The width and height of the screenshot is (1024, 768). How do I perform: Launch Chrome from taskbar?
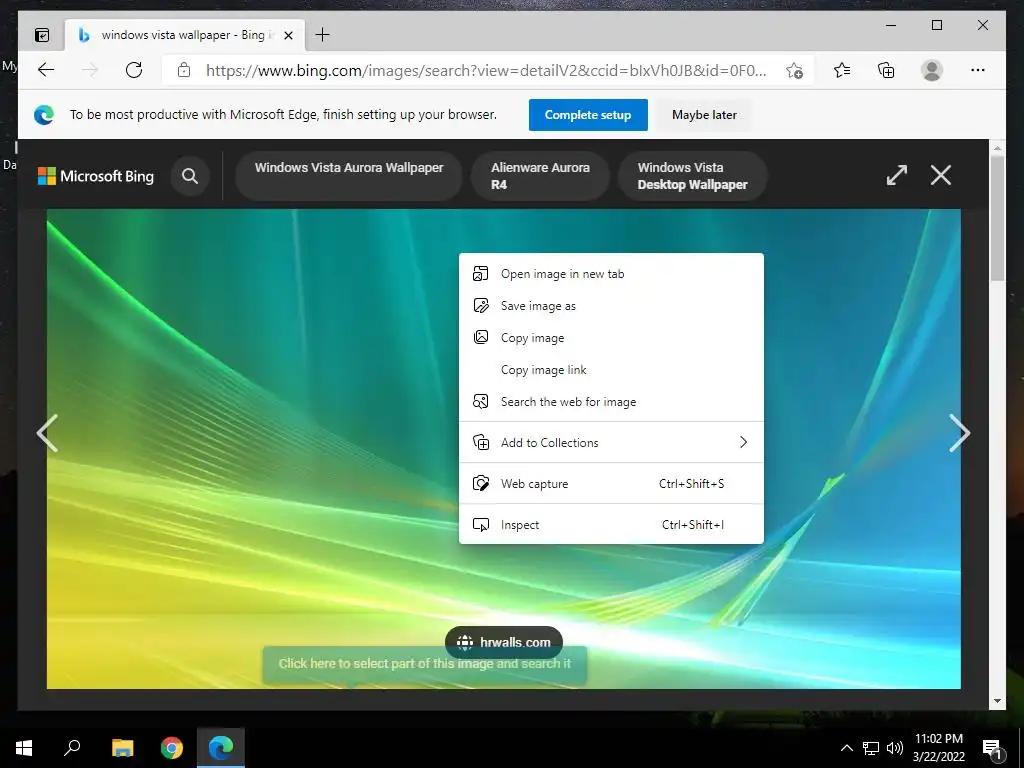(172, 748)
